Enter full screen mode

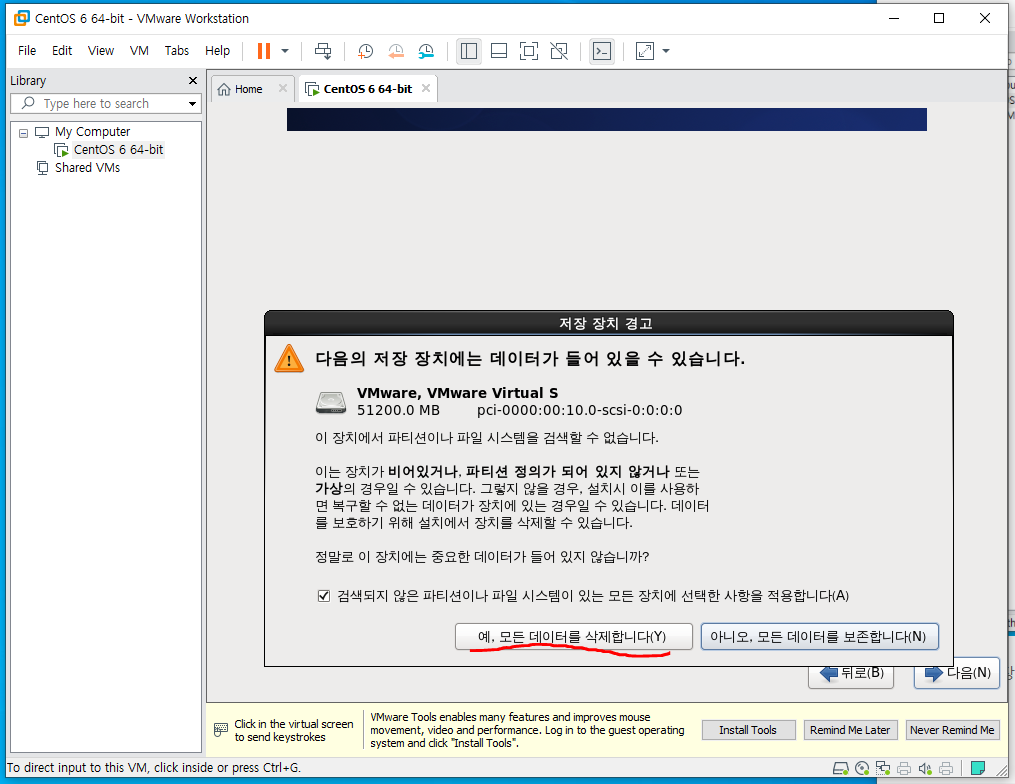point(529,51)
